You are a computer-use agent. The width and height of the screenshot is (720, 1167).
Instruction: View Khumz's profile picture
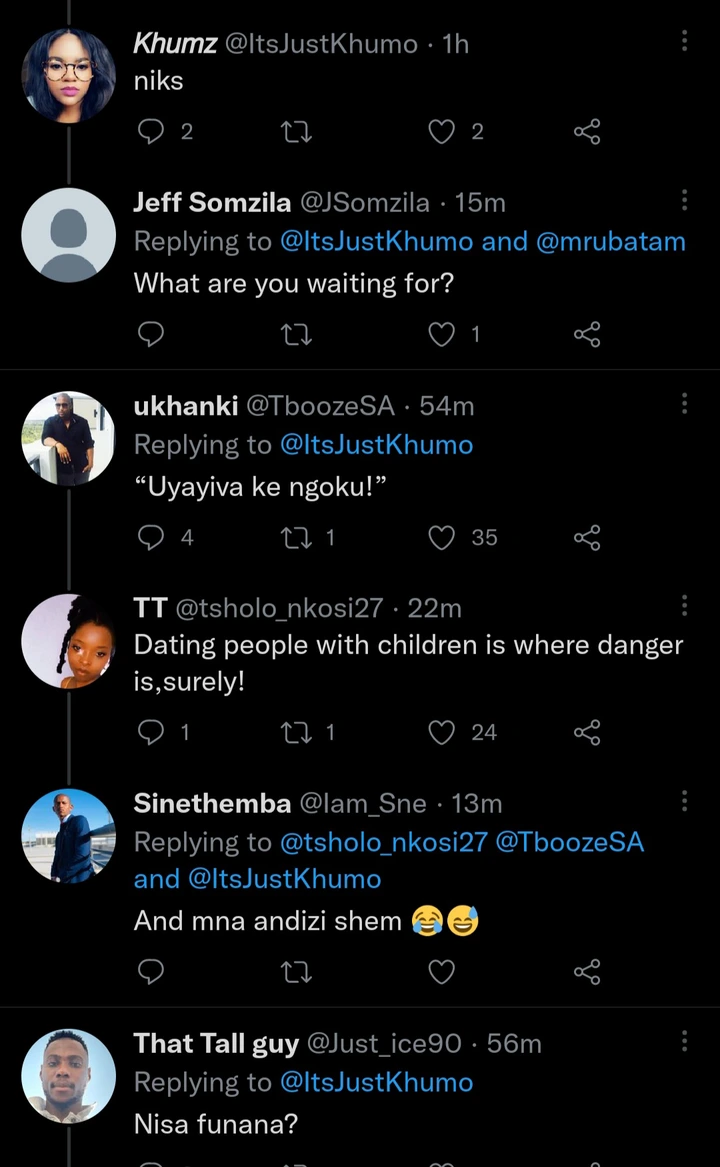pos(69,76)
